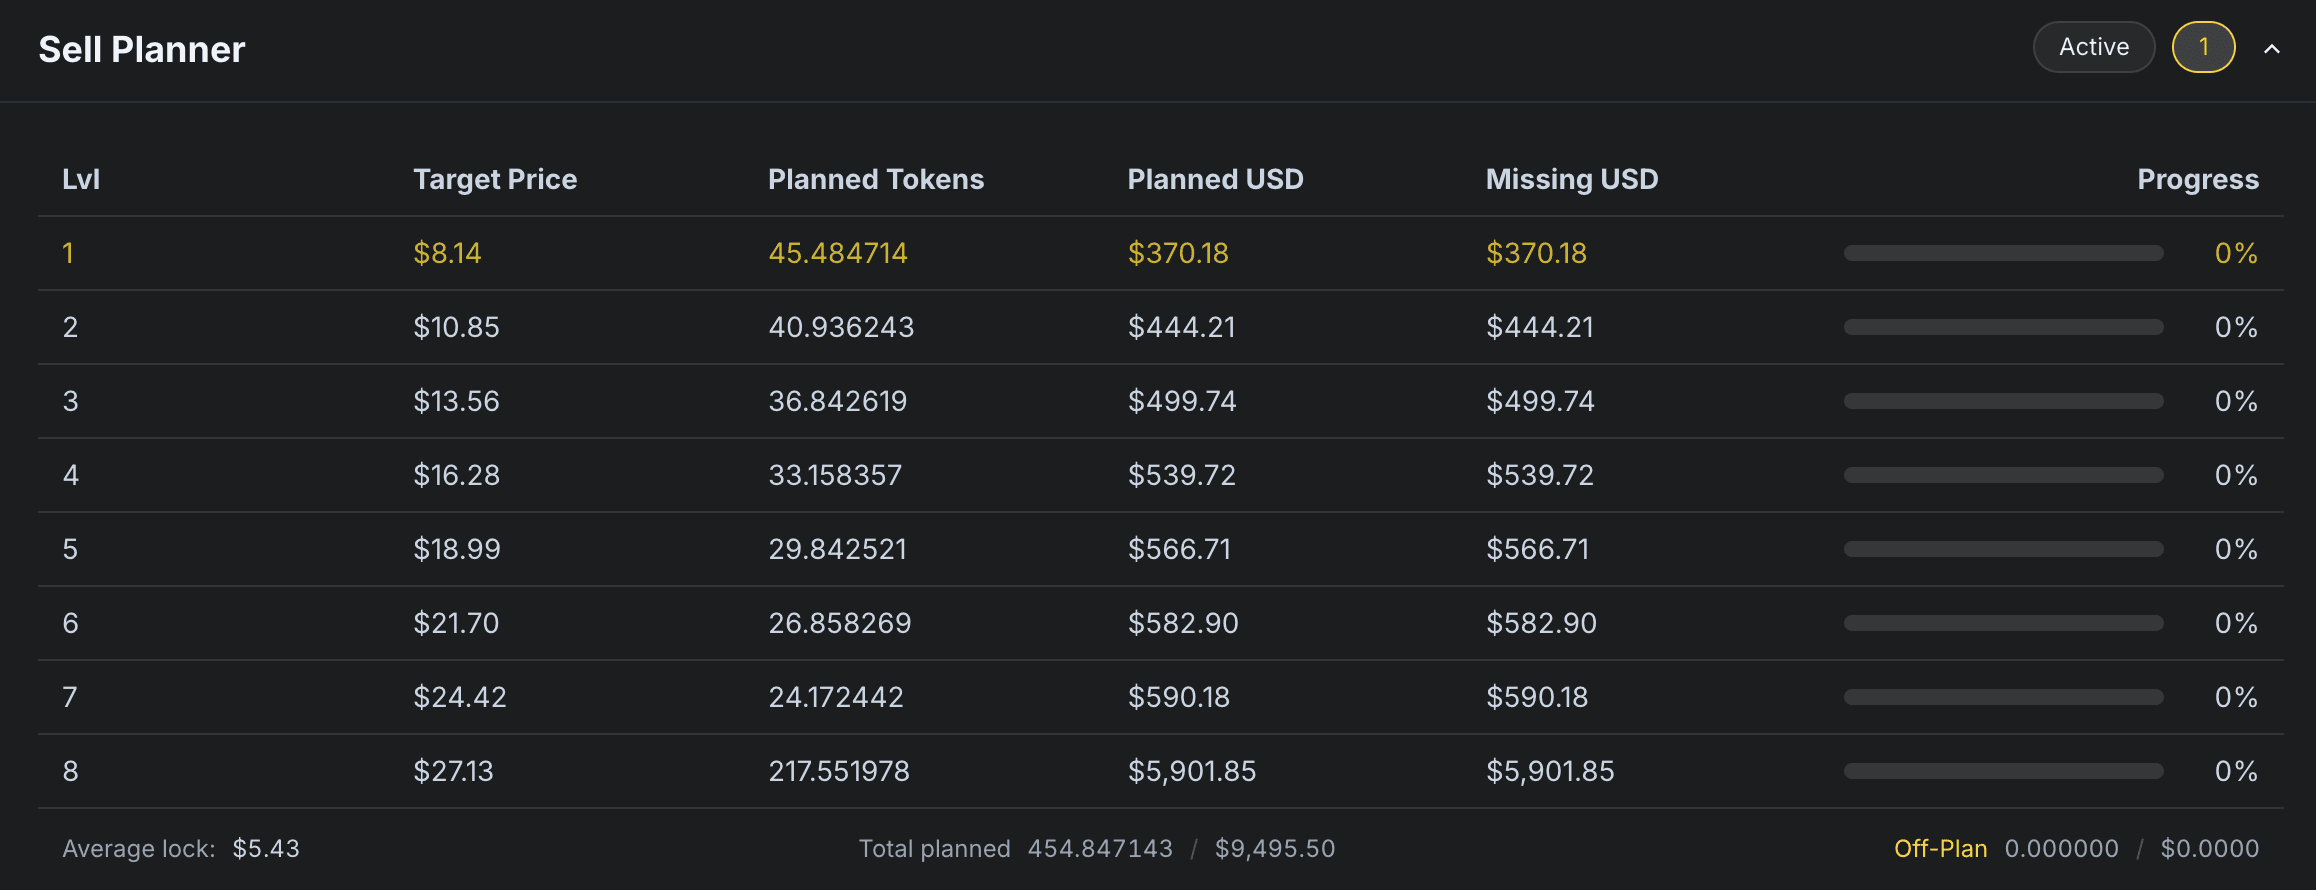2316x890 pixels.
Task: Click missing USD value $590.18
Action: (1537, 697)
